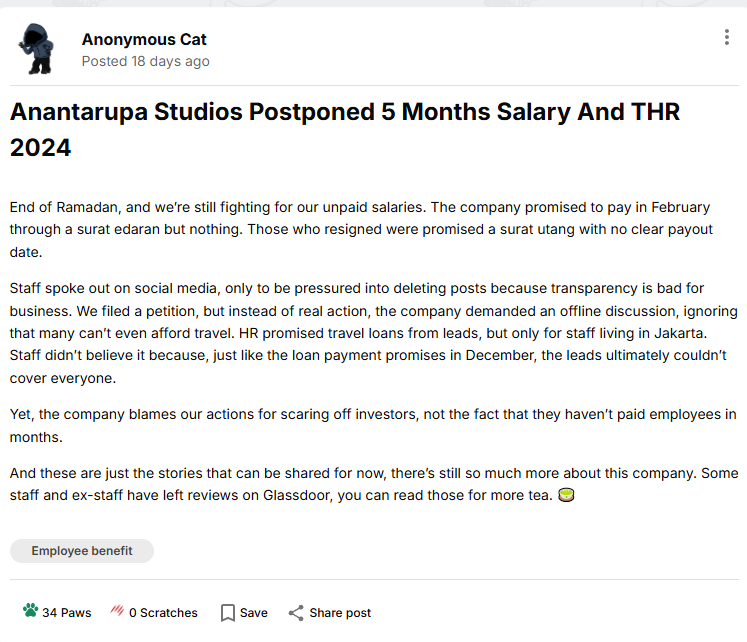Choose the Share post label
This screenshot has height=642, width=747.
pos(340,613)
